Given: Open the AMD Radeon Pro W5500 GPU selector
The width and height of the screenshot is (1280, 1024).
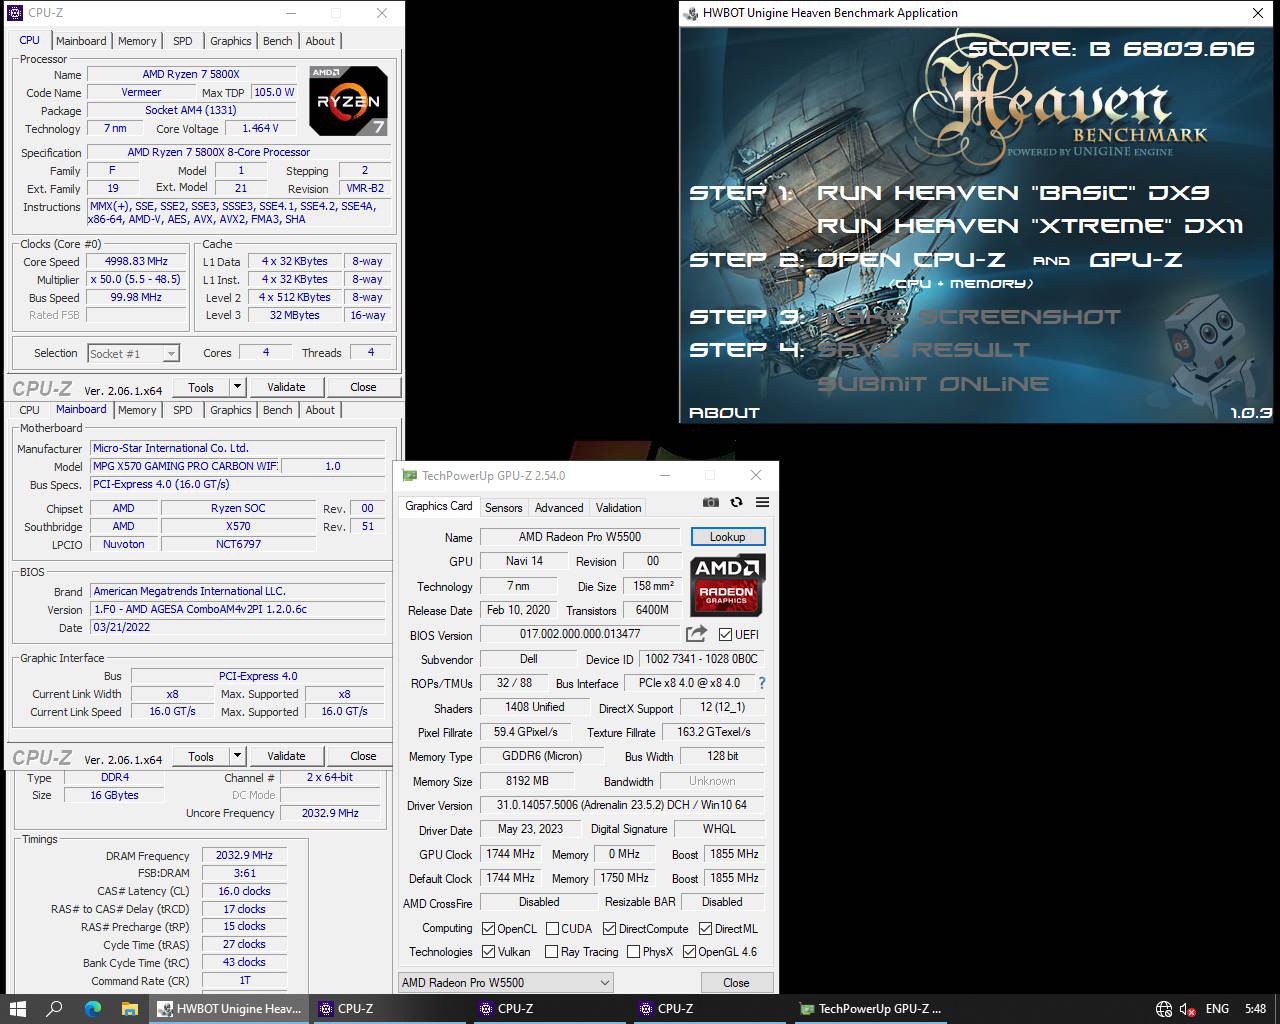Looking at the screenshot, I should [x=506, y=983].
